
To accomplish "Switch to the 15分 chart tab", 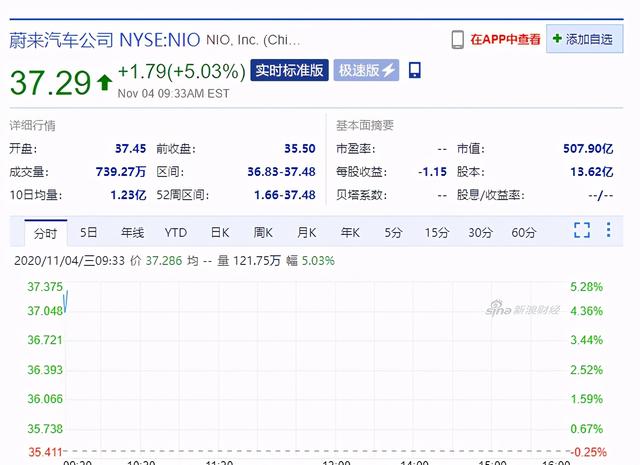I will (x=437, y=233).
